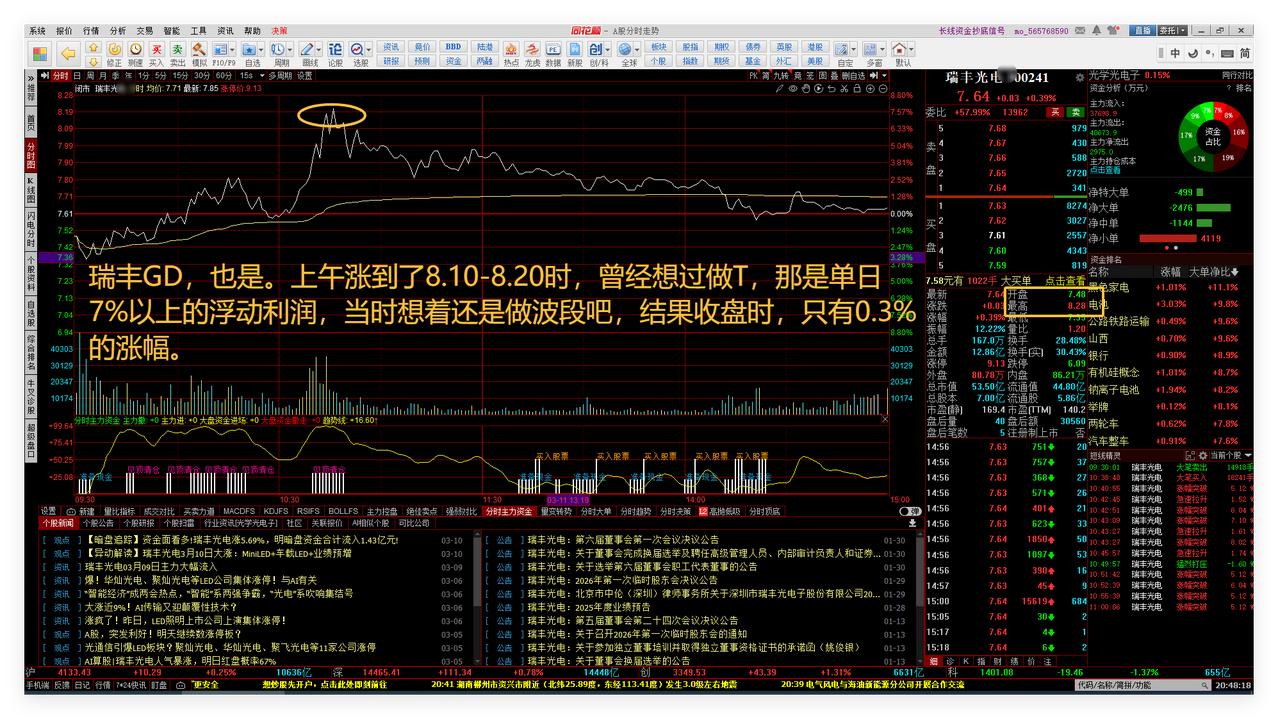Click the notification bell icon in title bar
The width and height of the screenshot is (1278, 719).
click(1097, 30)
